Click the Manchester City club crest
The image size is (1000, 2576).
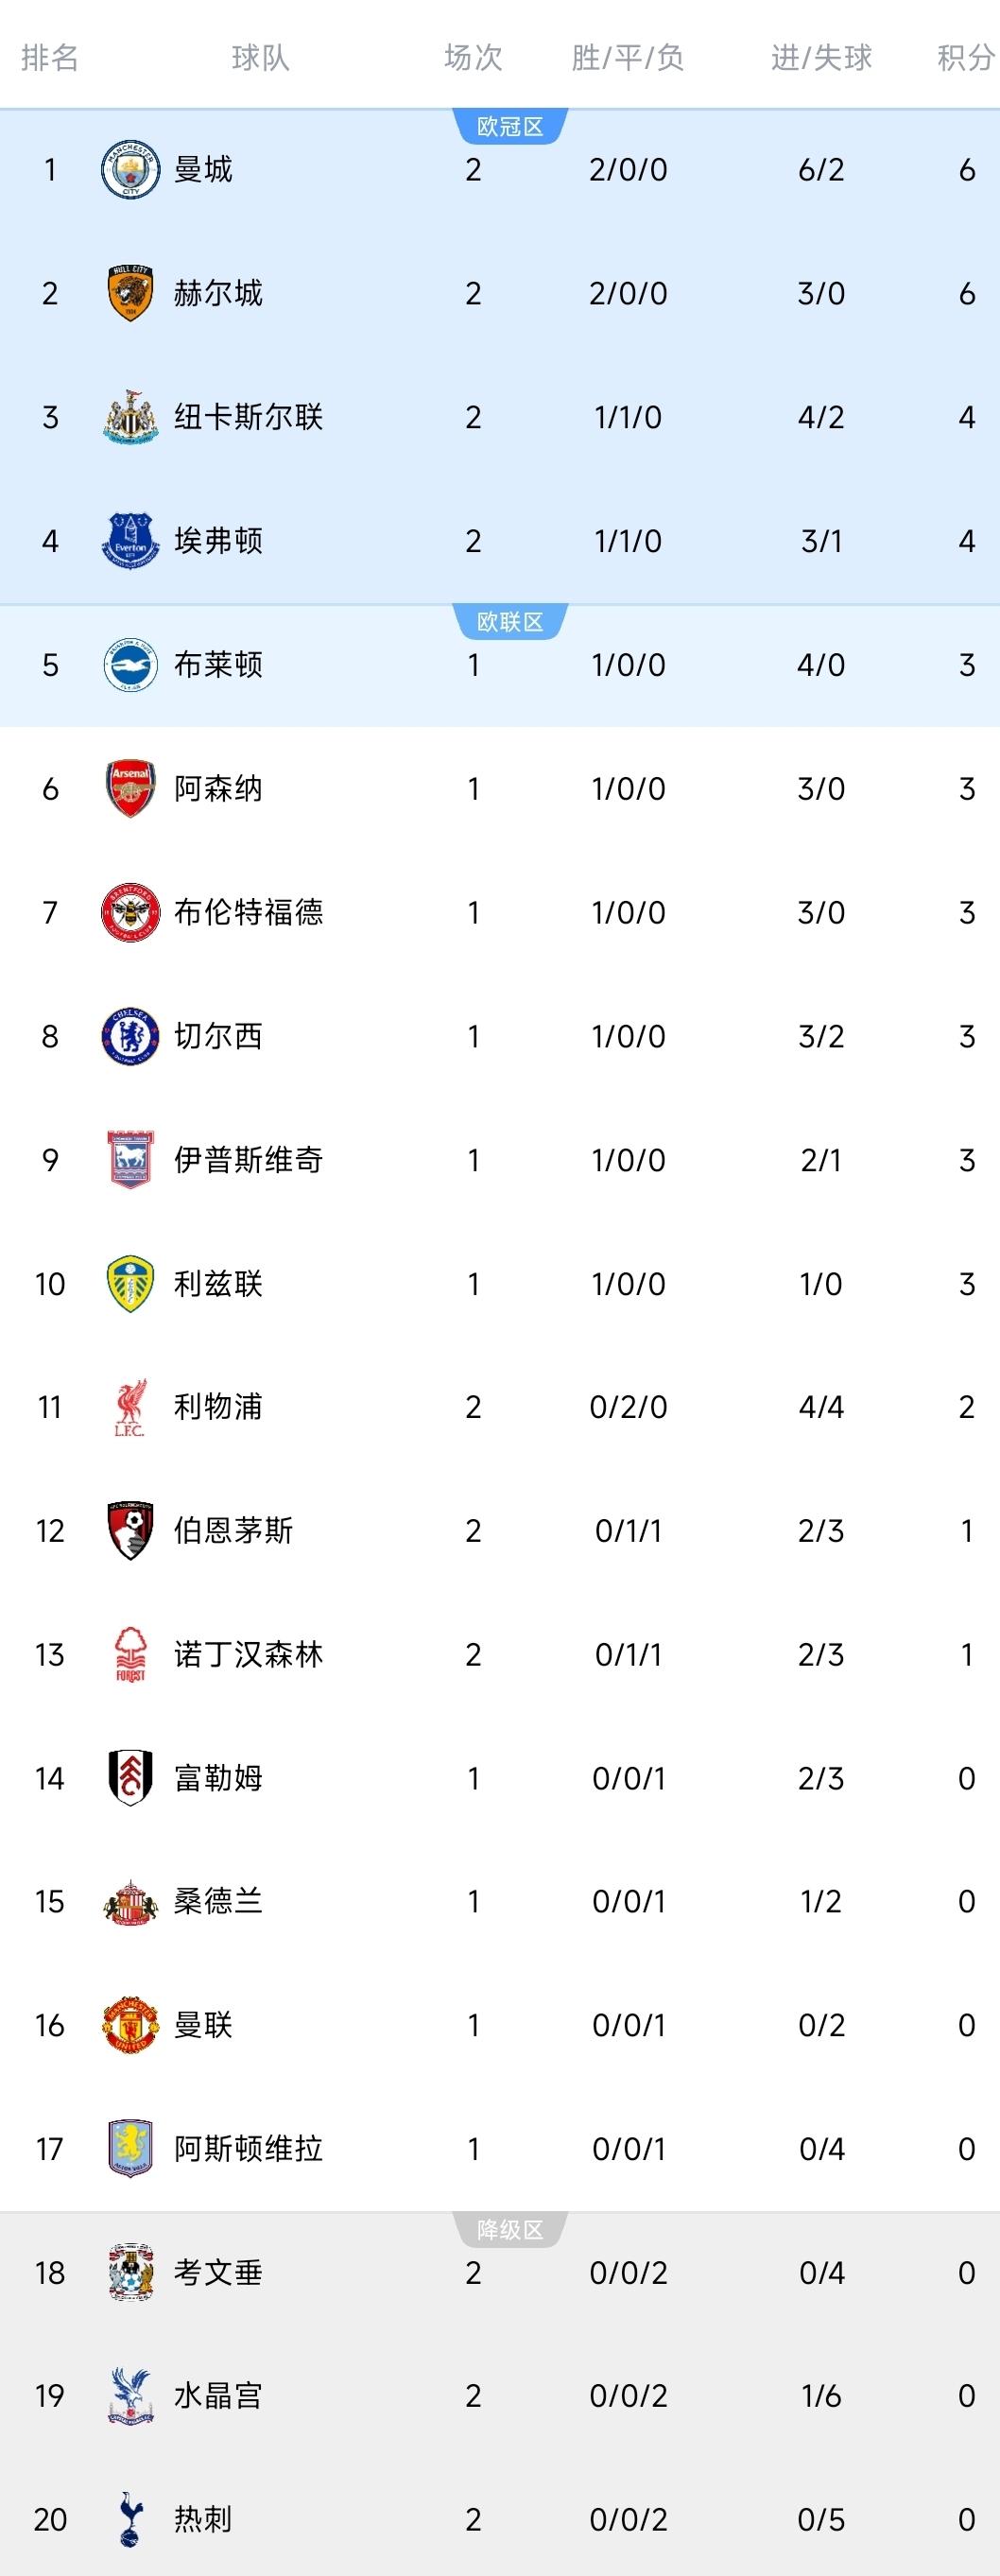pos(130,170)
